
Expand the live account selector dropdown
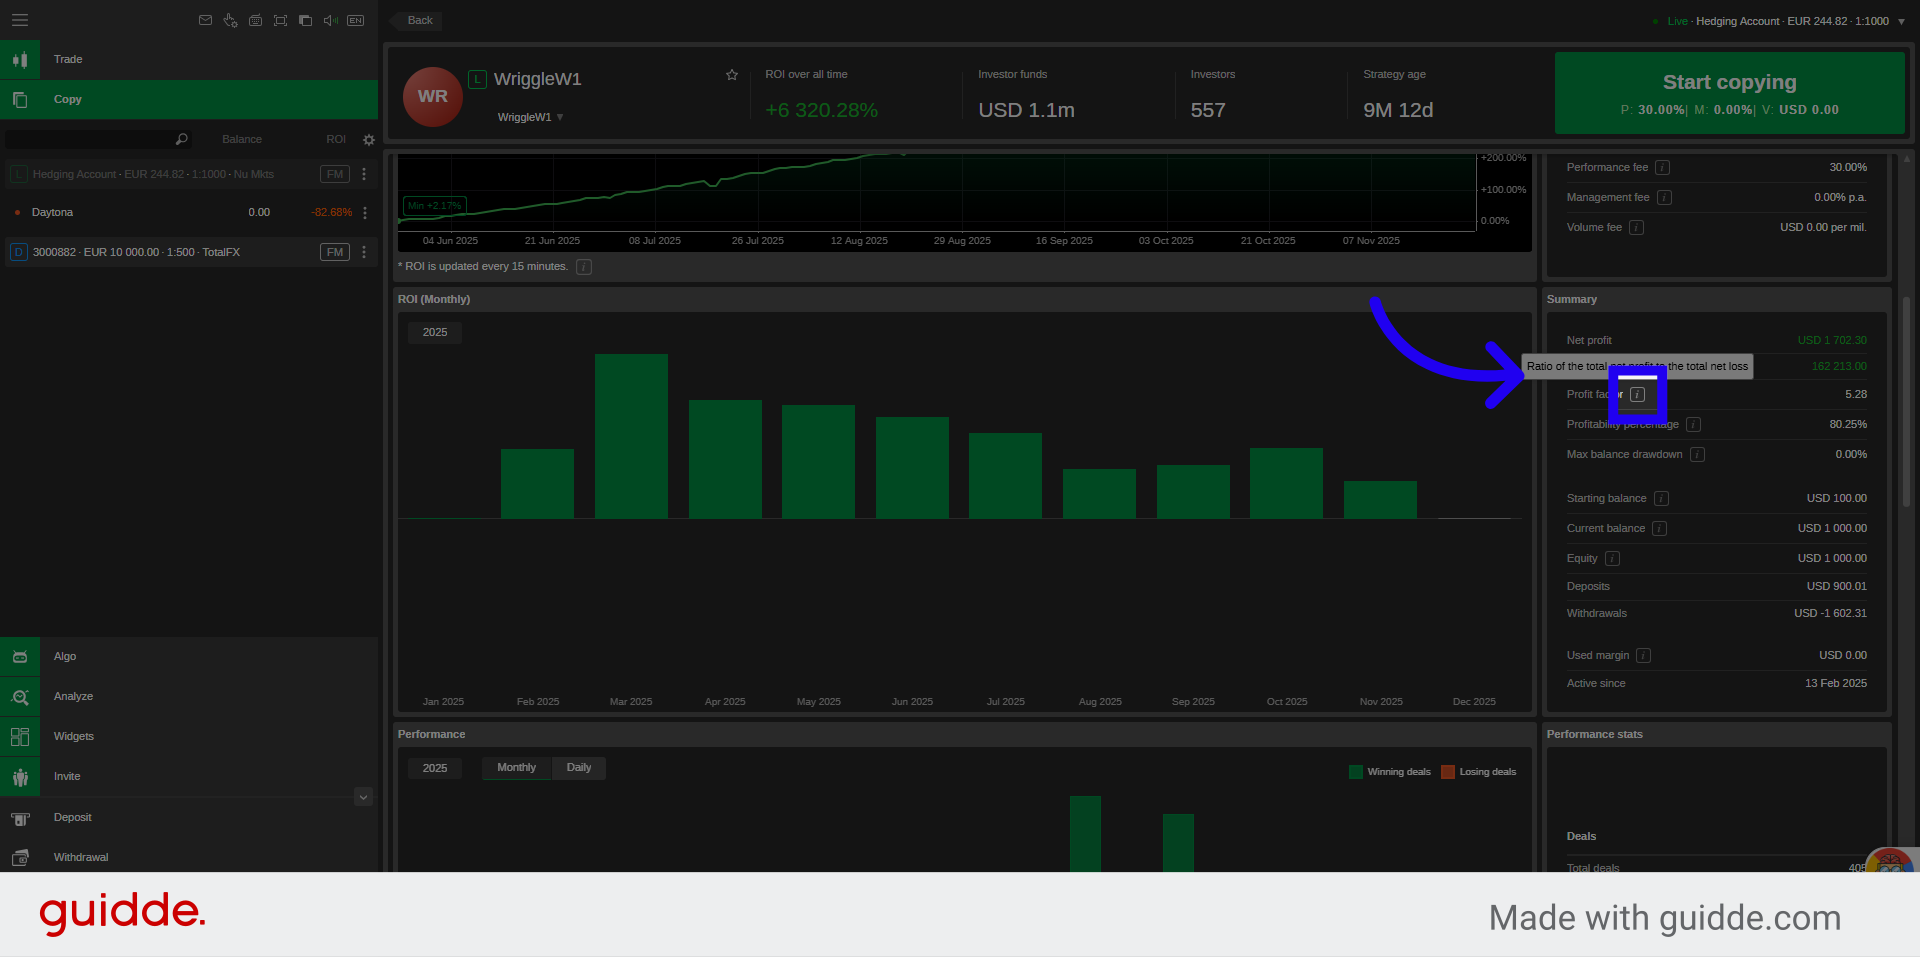pos(1901,21)
